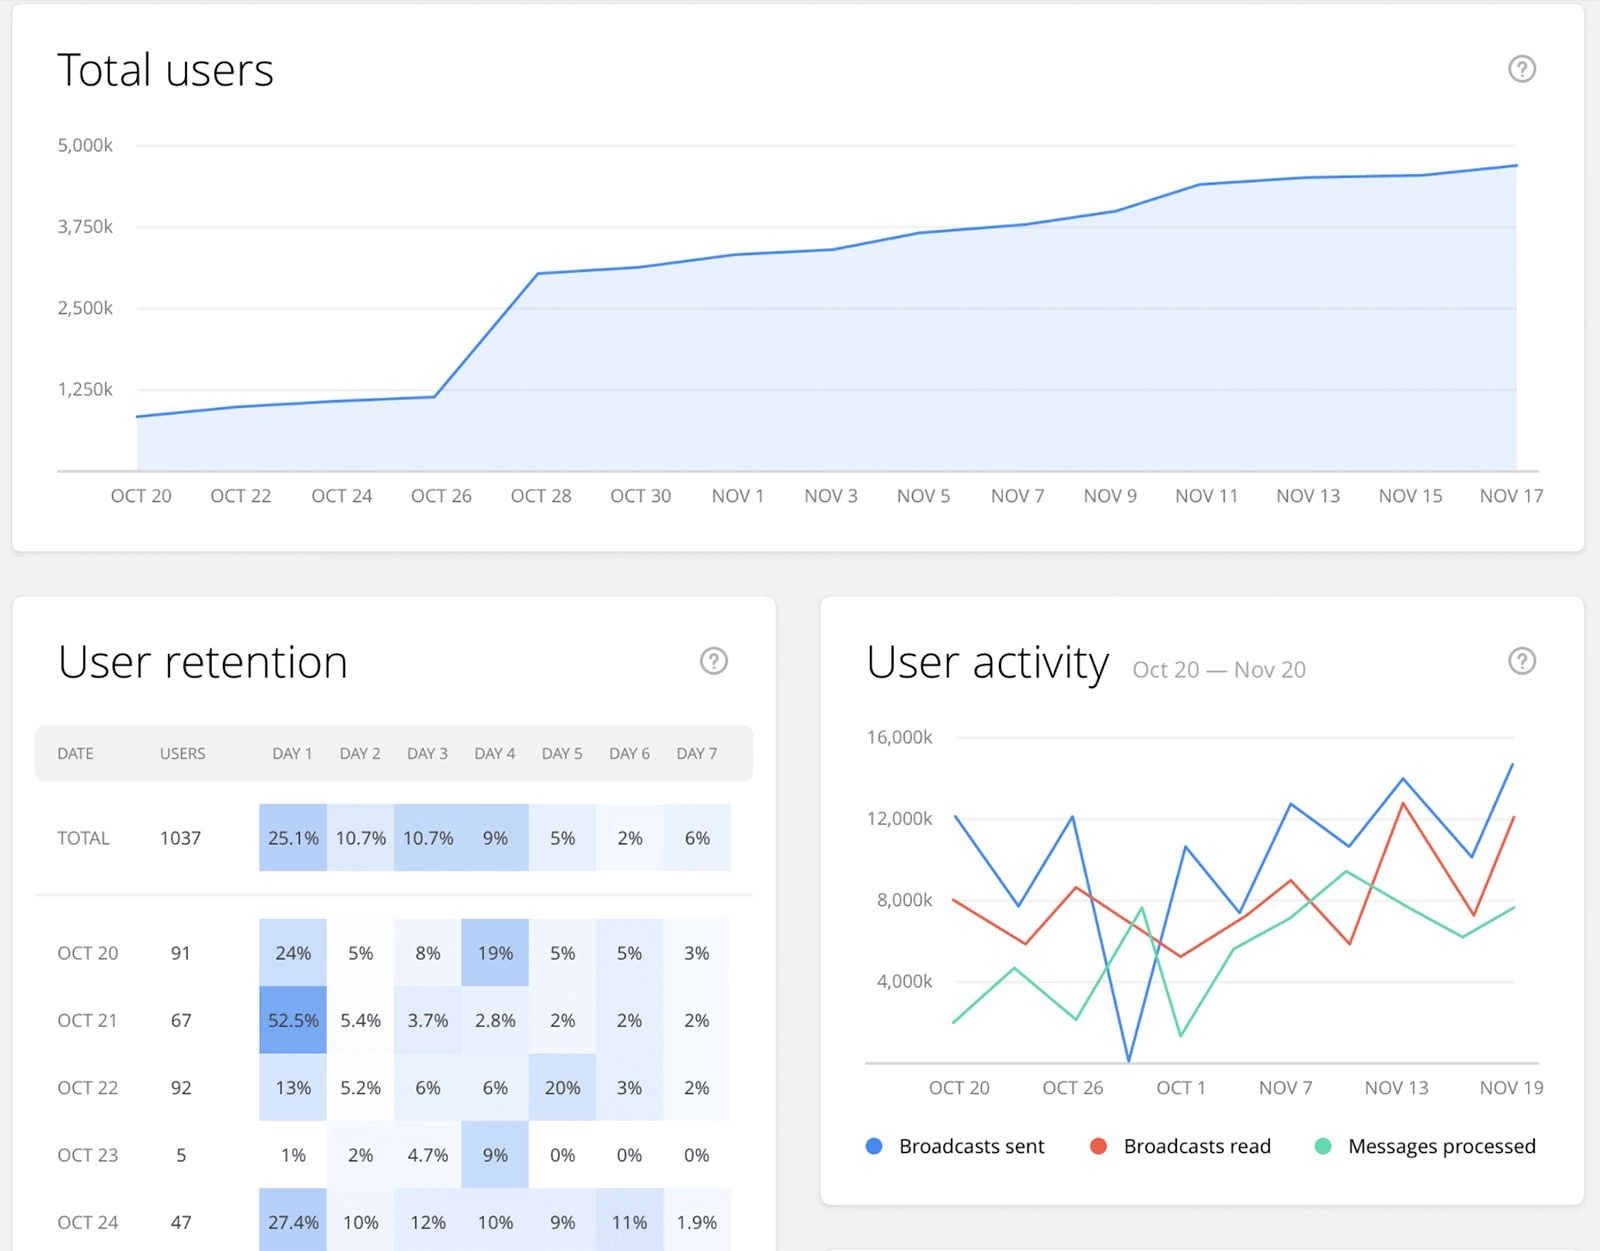Screen dimensions: 1600x1251
Task: Click the 25.1% cell in TOTAL row
Action: (x=293, y=838)
